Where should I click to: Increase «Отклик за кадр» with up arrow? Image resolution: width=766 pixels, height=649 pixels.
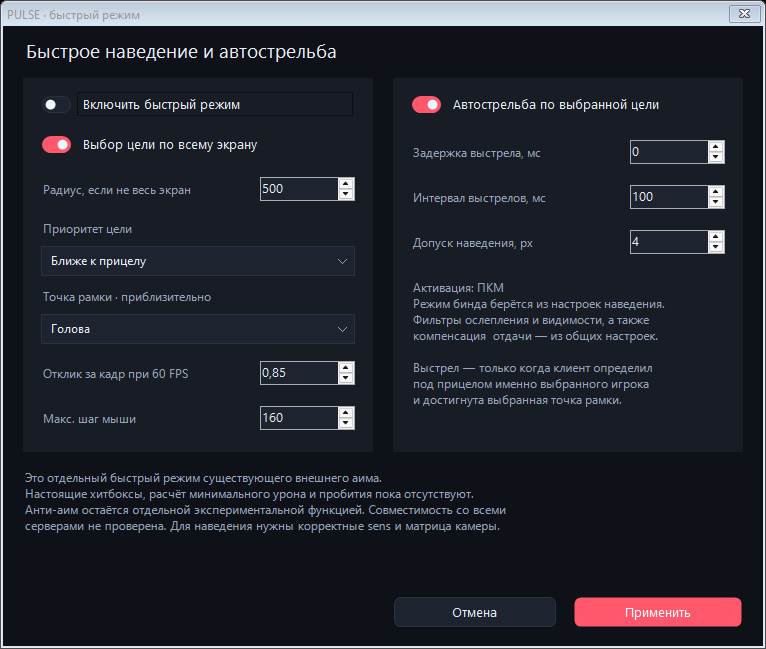pyautogui.click(x=346, y=368)
